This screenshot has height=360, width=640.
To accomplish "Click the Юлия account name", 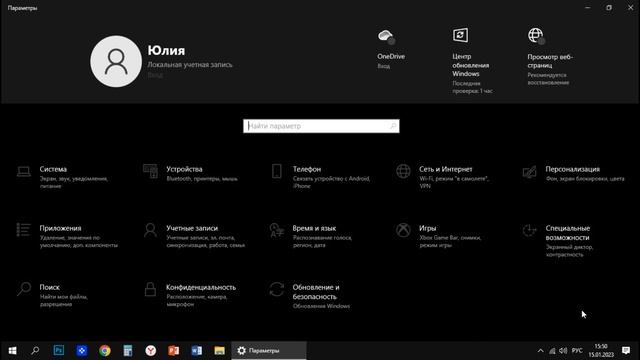I will 166,50.
